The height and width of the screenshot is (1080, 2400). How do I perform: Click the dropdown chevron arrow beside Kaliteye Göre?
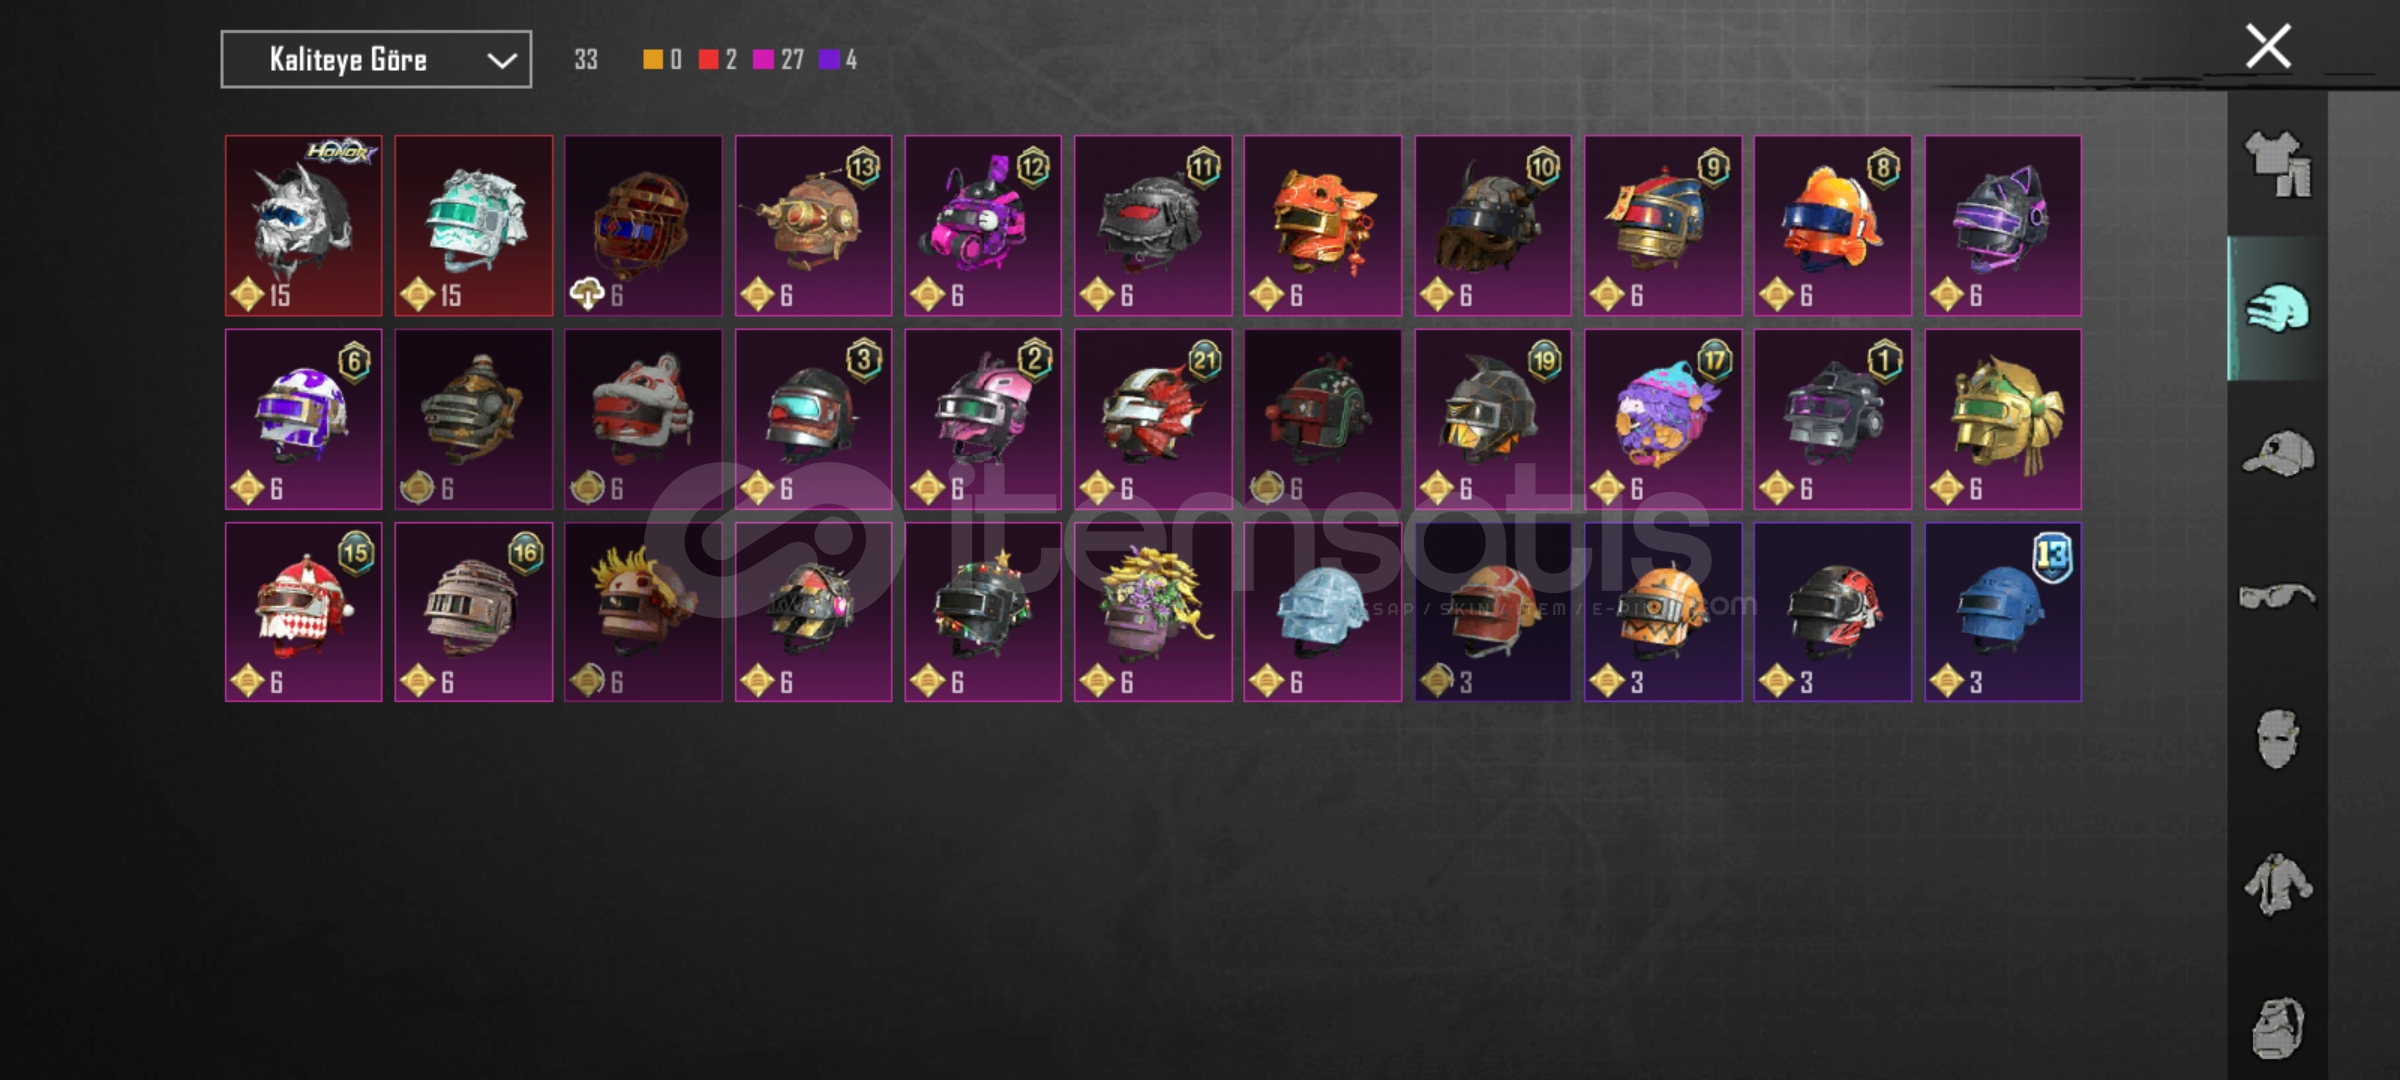click(501, 61)
